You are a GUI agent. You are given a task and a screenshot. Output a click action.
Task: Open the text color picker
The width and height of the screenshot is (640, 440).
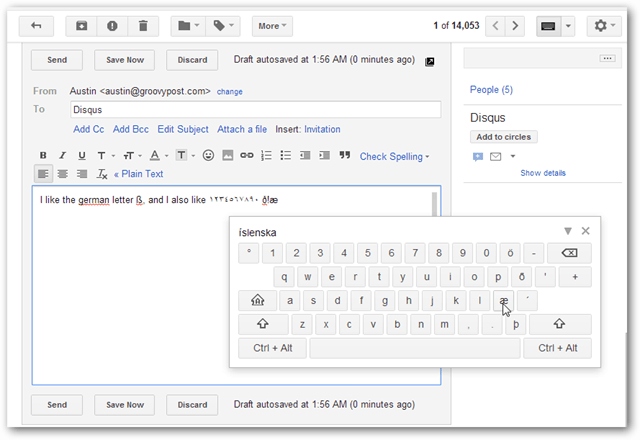[x=158, y=156]
